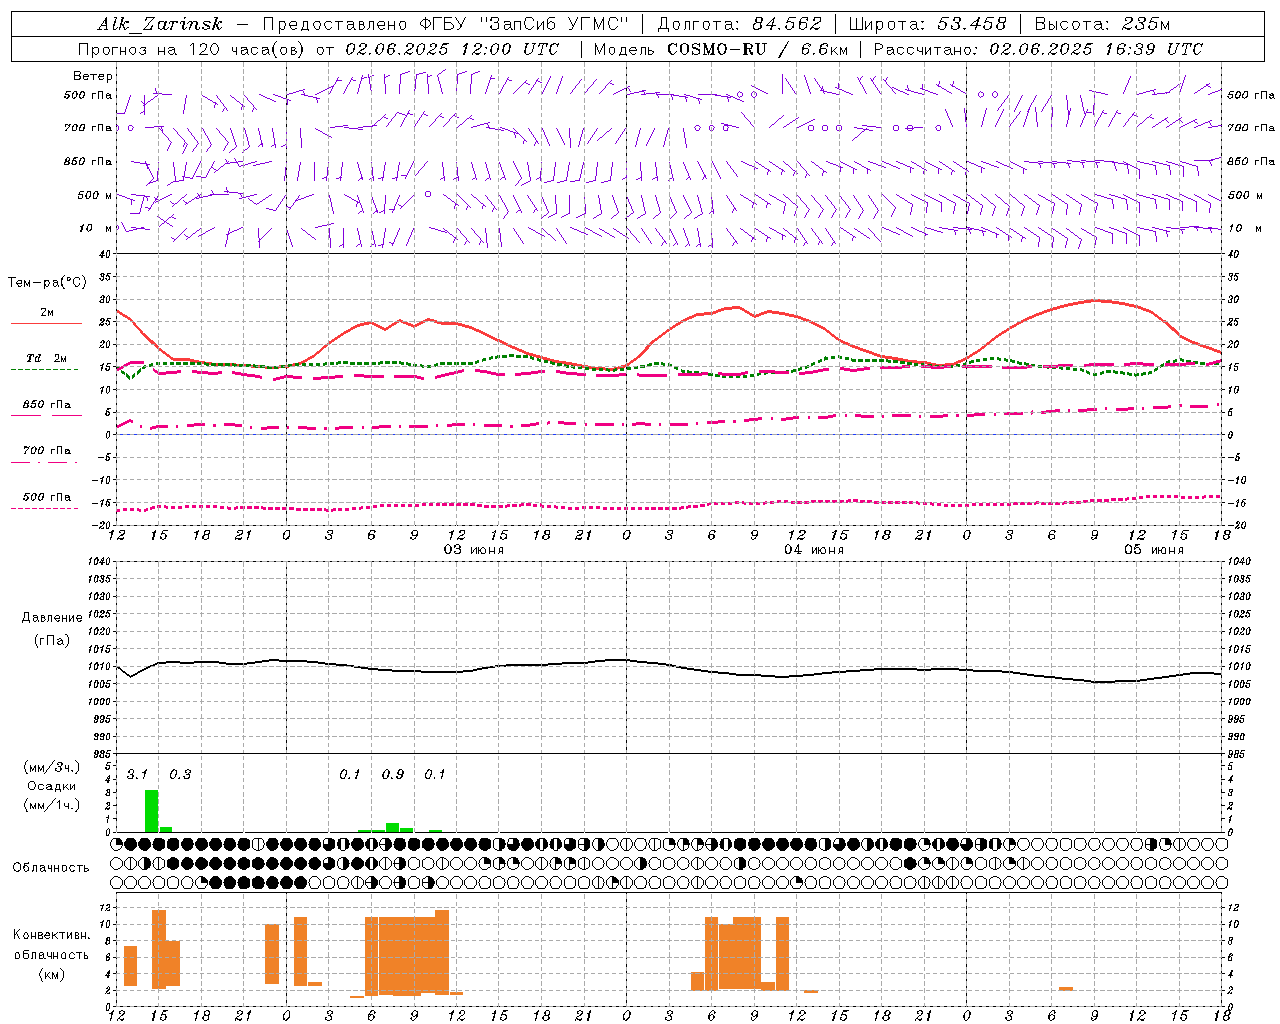Click the 'Конвективн.' convective cloud label
The width and height of the screenshot is (1280, 1024).
tap(52, 935)
